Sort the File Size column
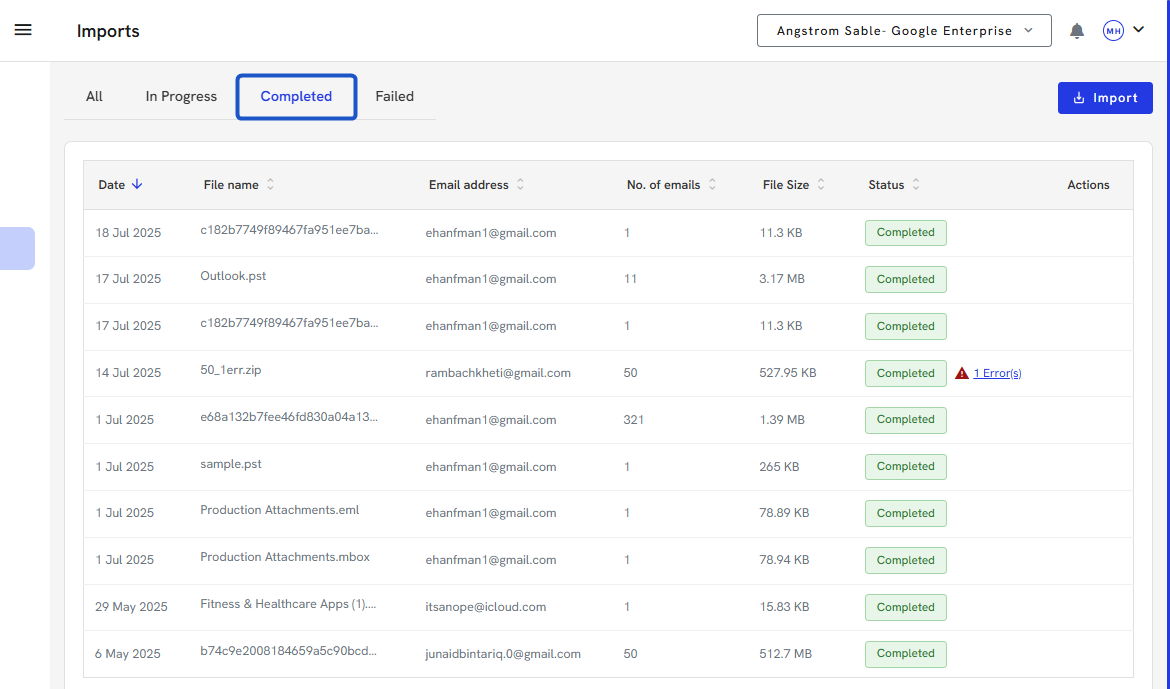Viewport: 1170px width, 689px height. (x=821, y=185)
